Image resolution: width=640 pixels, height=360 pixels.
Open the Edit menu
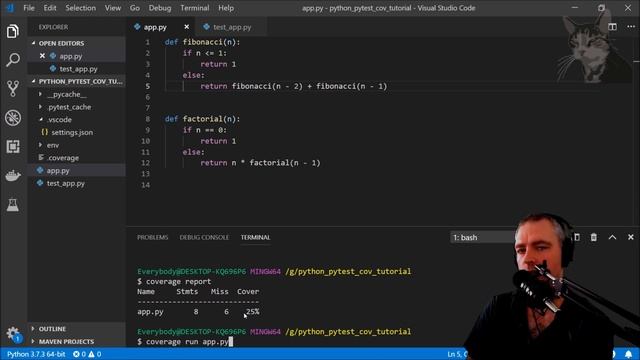coord(50,8)
